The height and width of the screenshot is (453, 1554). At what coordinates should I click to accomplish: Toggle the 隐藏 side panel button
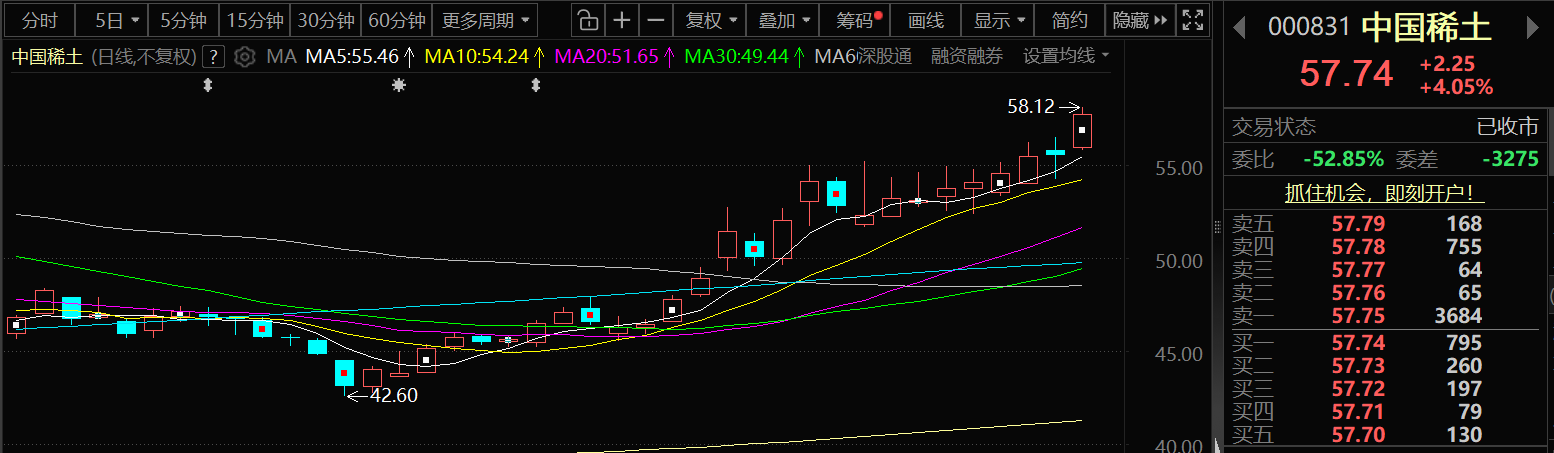(1140, 20)
